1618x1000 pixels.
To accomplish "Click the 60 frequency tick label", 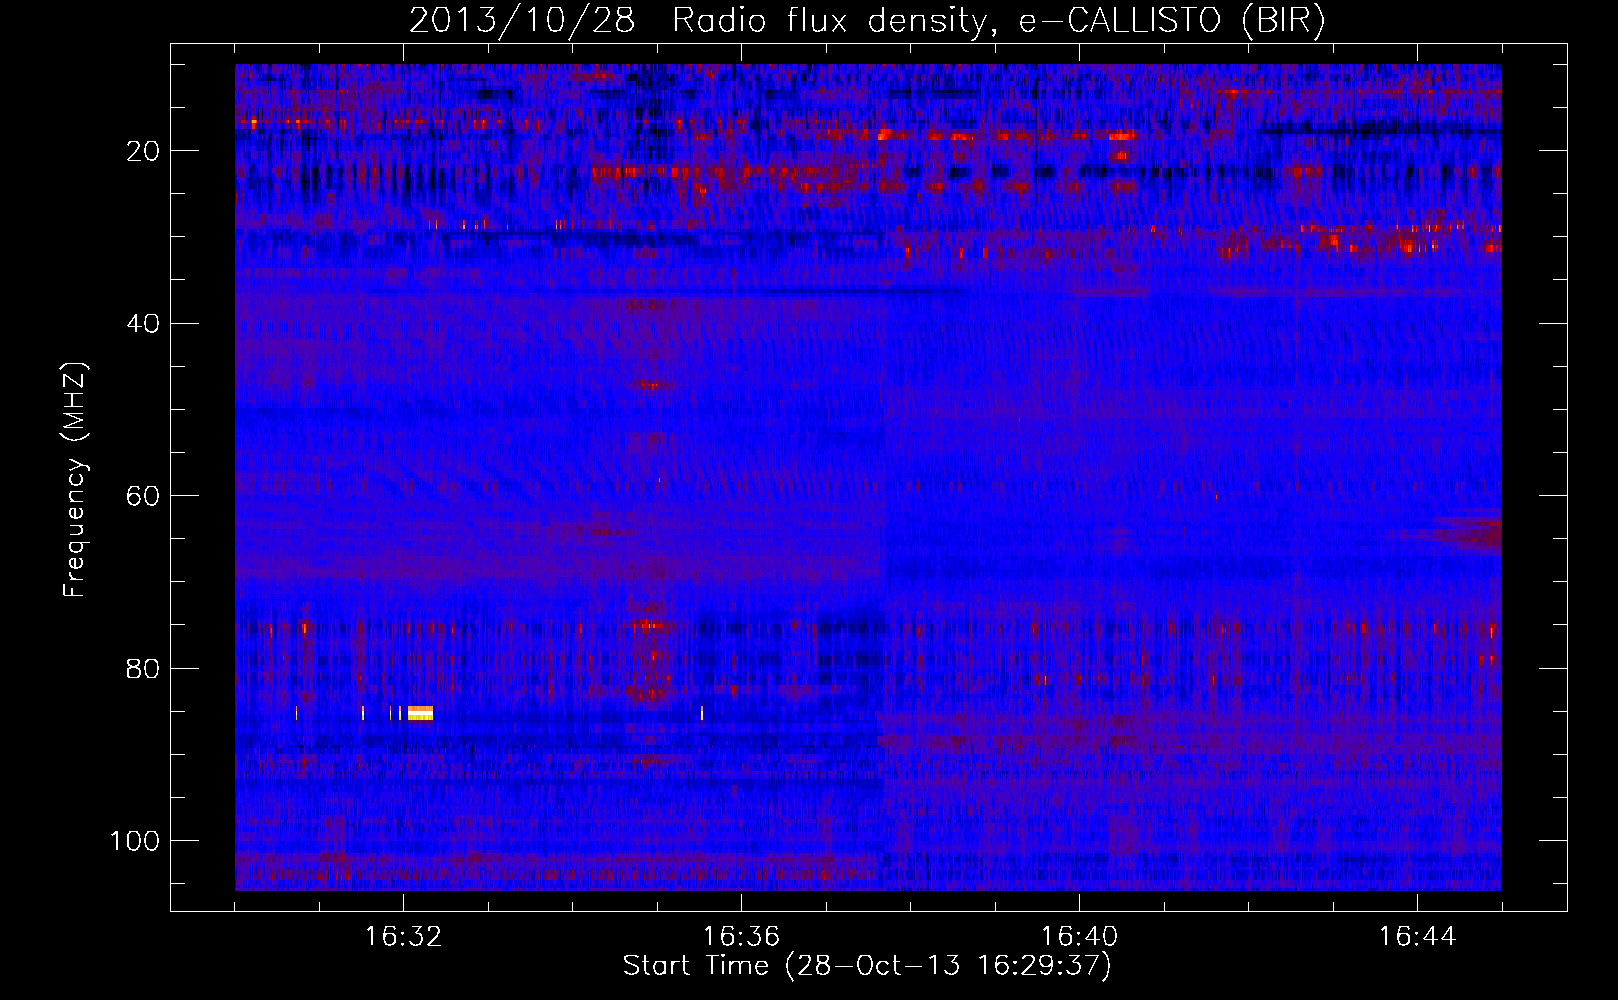I will click(x=143, y=497).
